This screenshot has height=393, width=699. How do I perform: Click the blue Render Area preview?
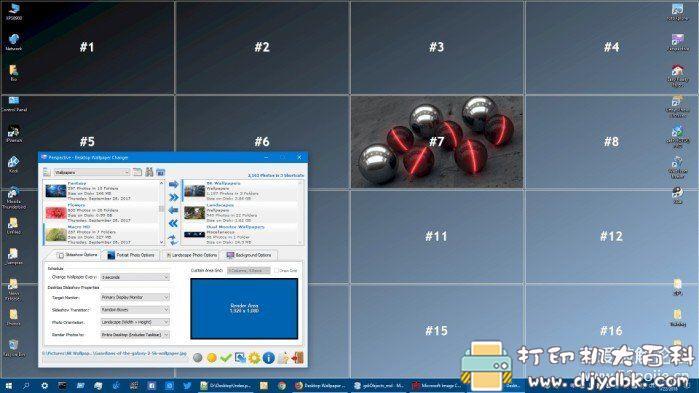point(244,308)
